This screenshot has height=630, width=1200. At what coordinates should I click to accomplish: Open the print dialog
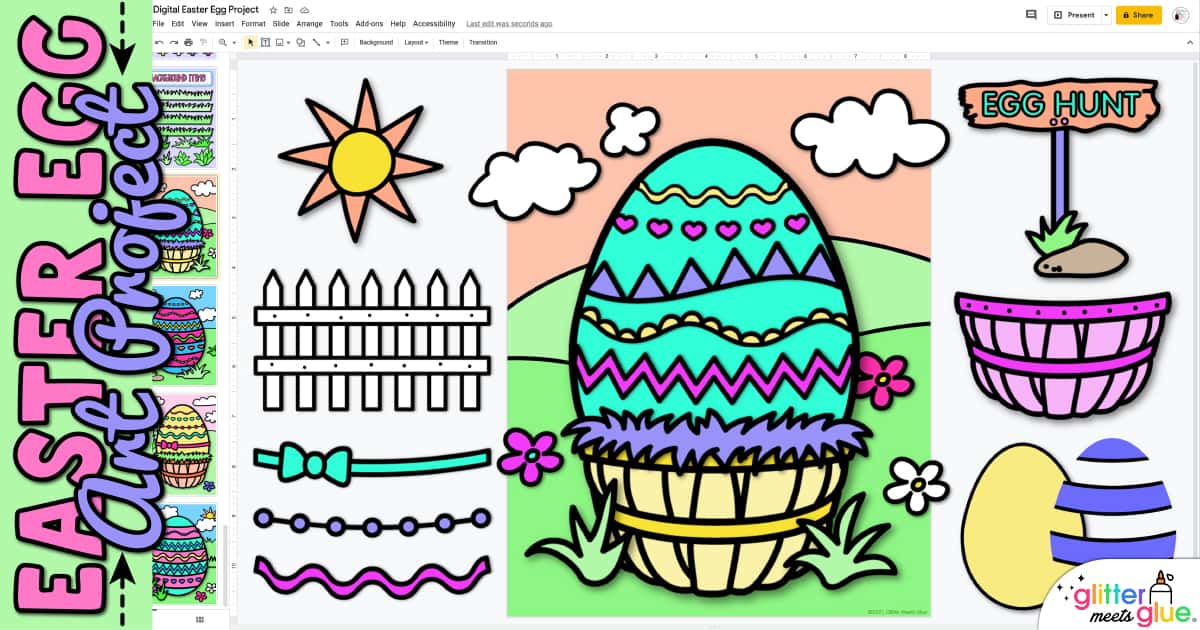[x=187, y=43]
